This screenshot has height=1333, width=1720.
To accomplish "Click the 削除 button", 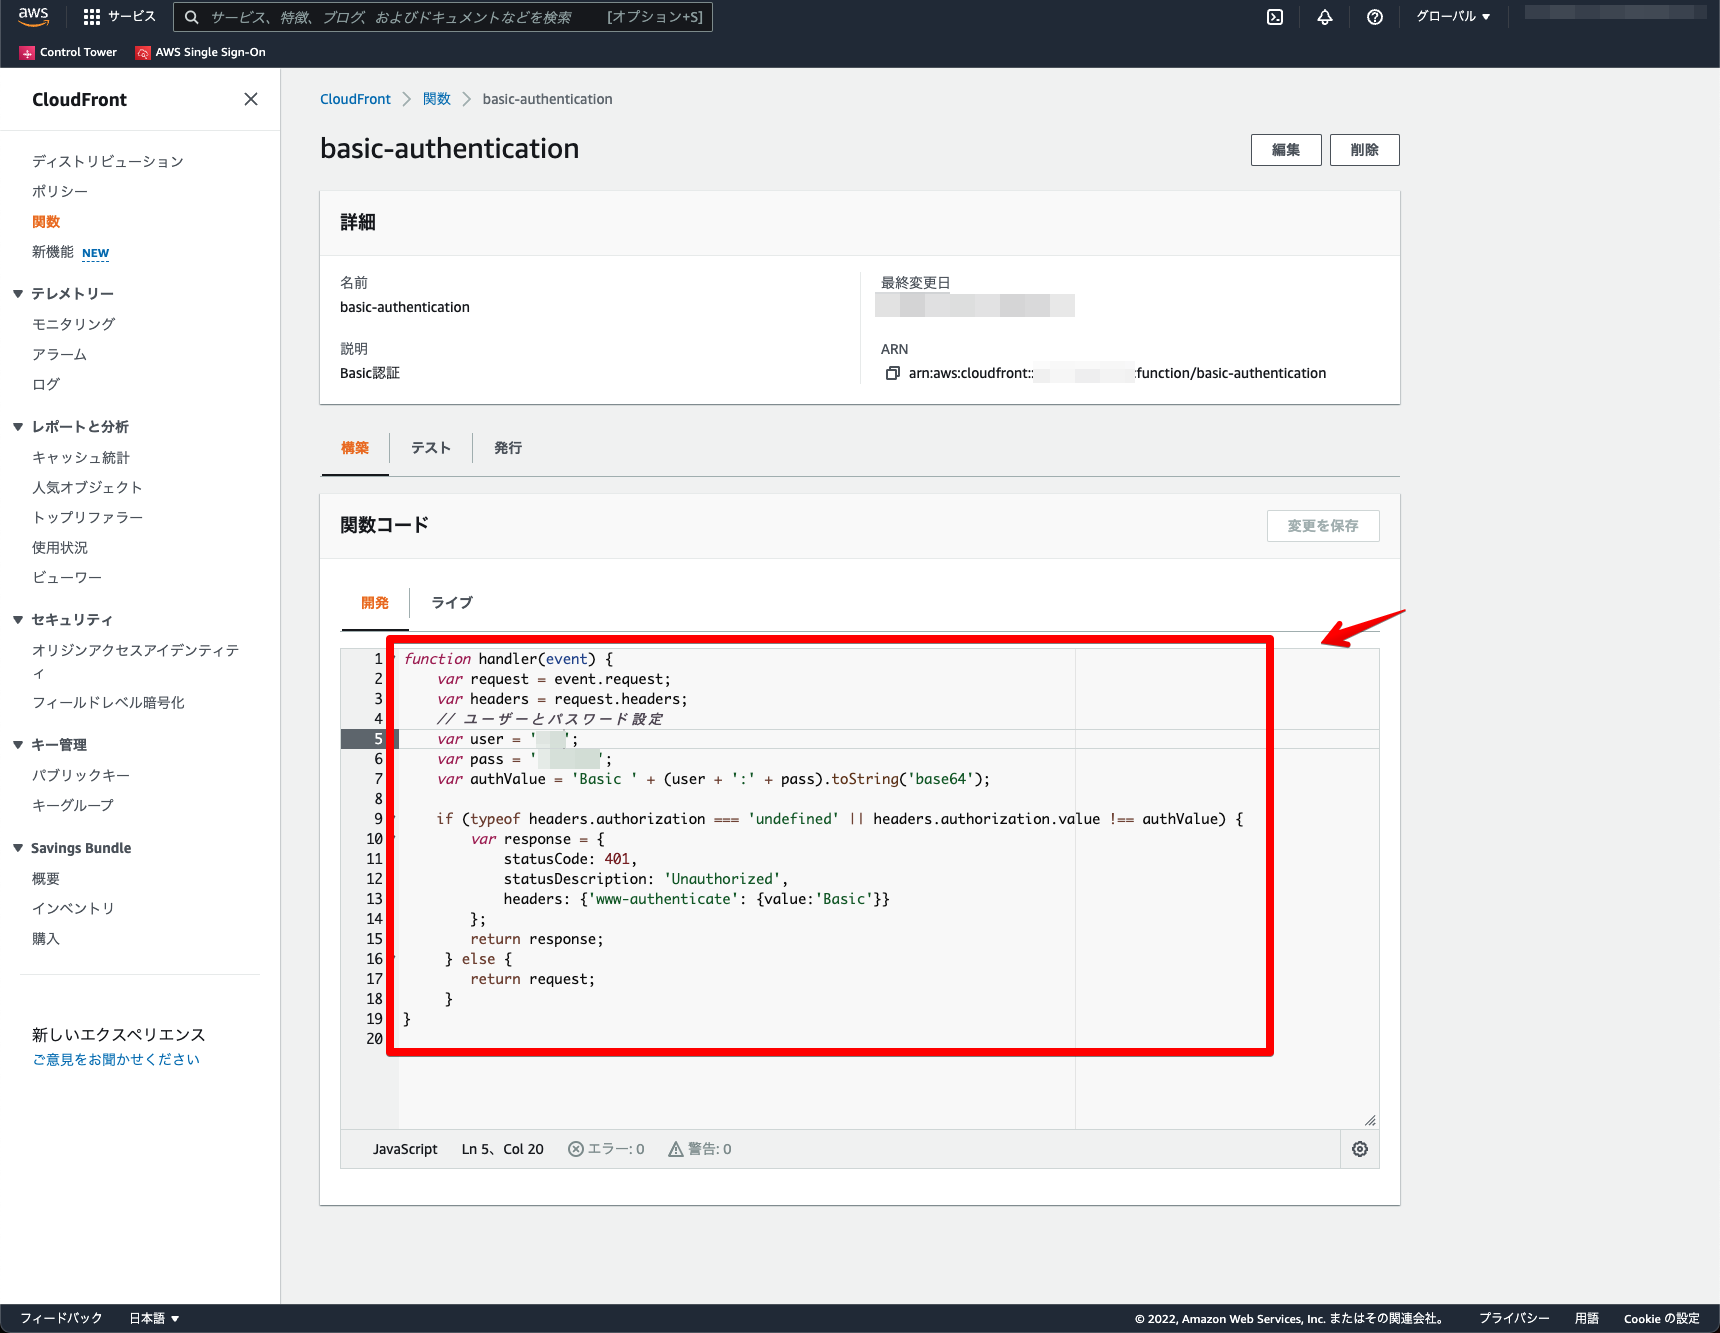I will (1365, 150).
